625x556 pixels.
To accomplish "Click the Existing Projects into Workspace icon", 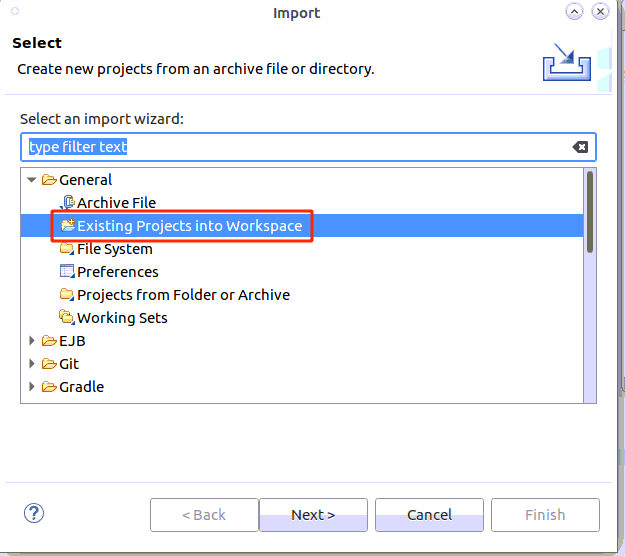I will (x=67, y=226).
